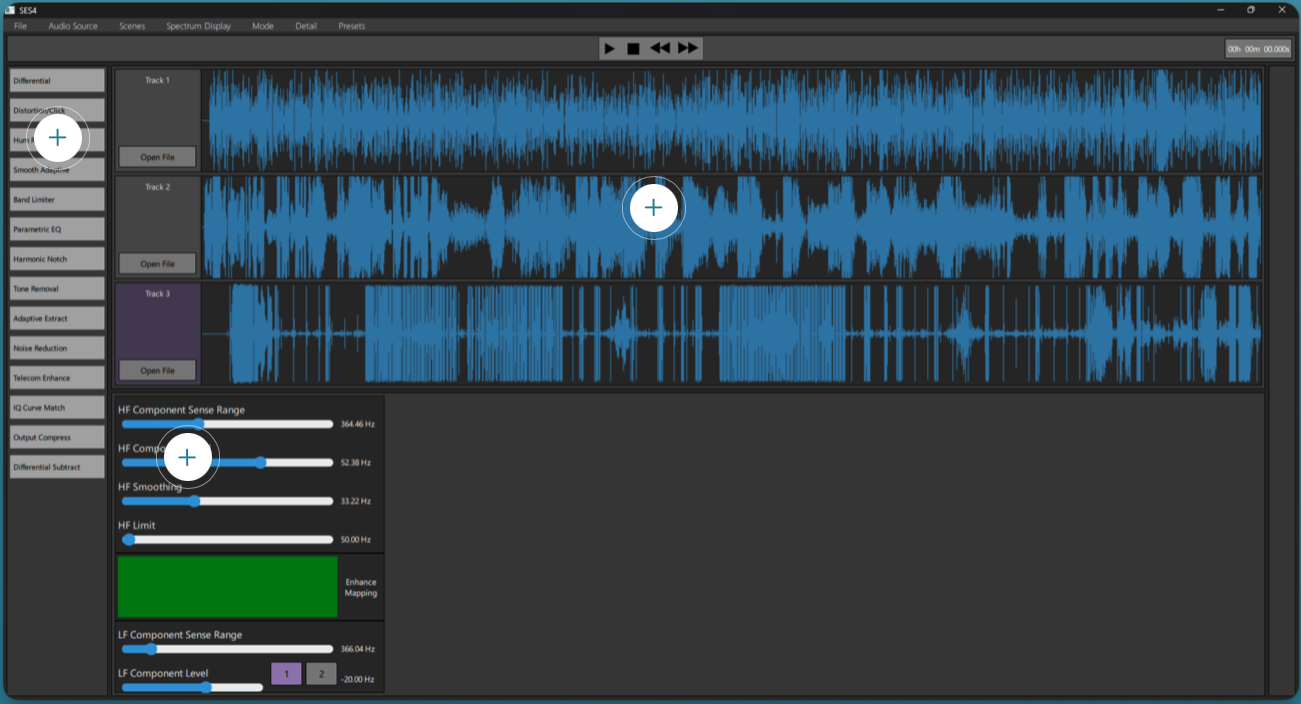Switch to the gray '2' toggle button

321,674
